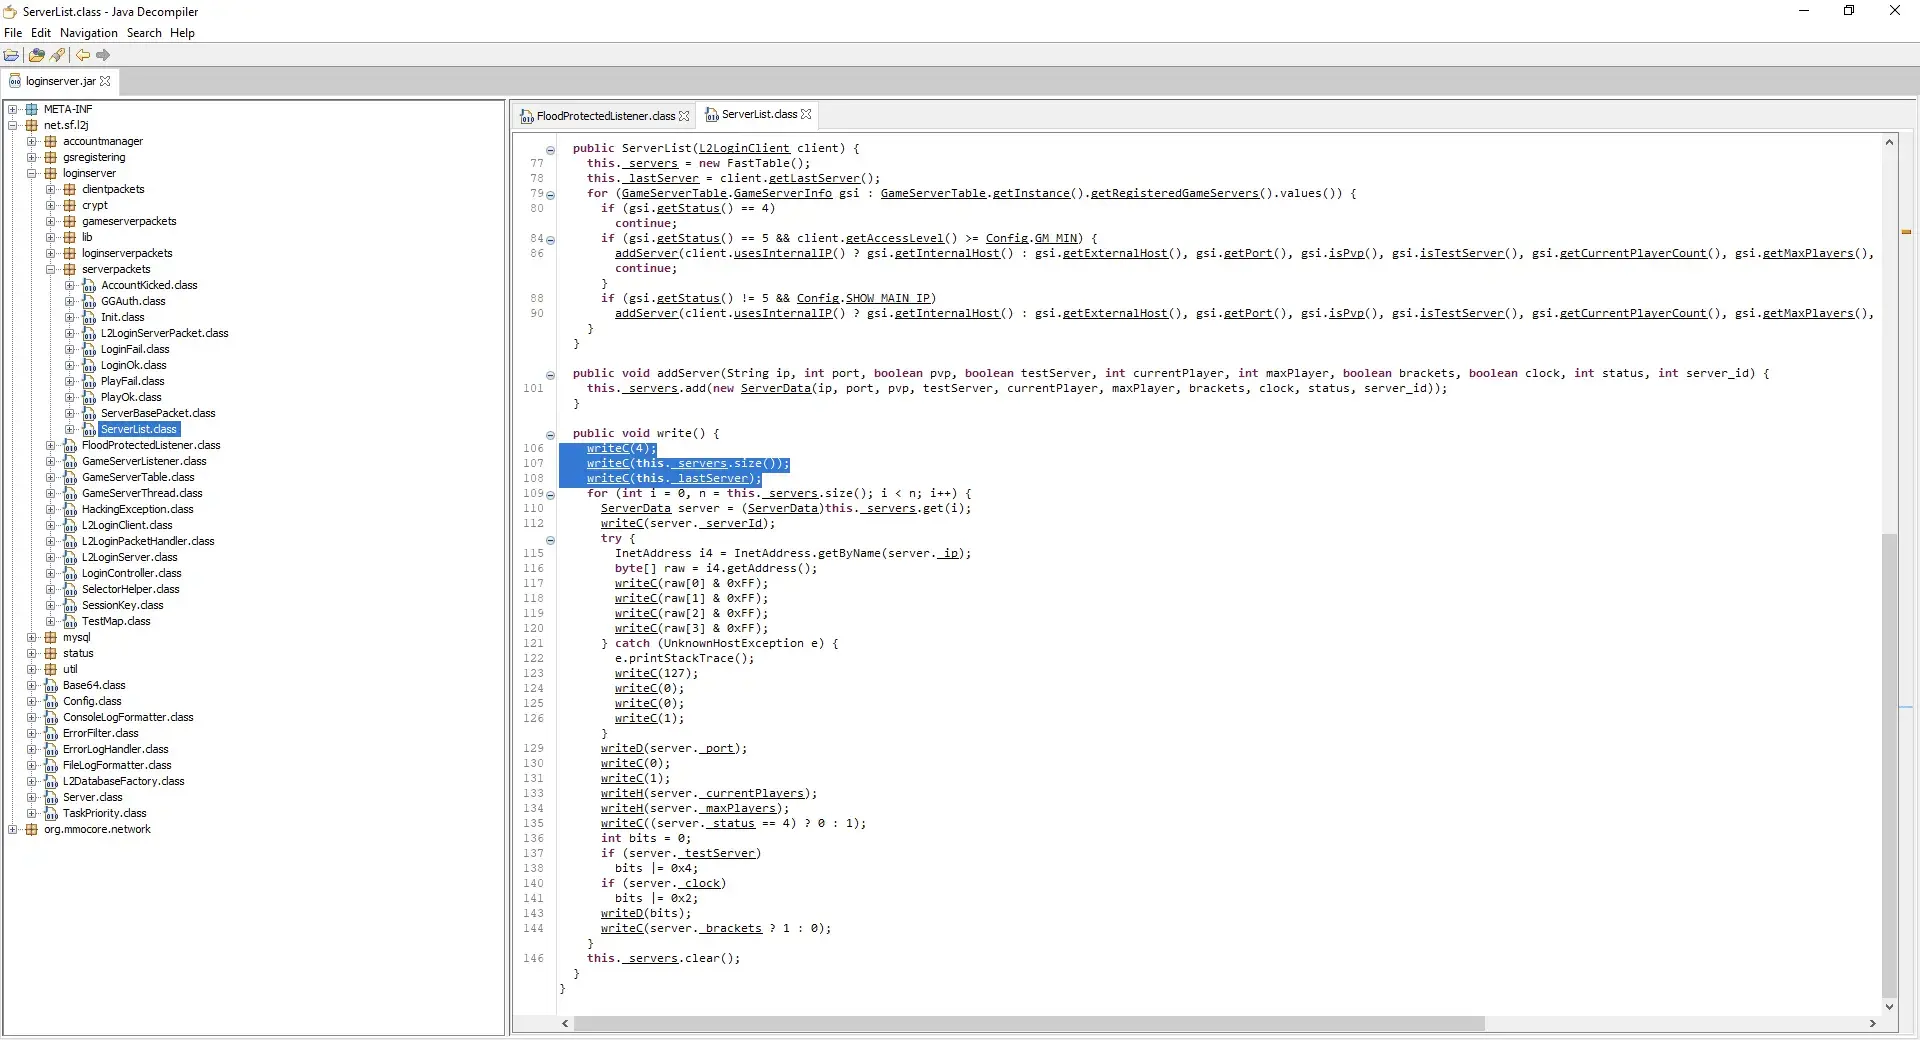Viewport: 1920px width, 1040px height.
Task: Click the vertical scrollbar down arrow
Action: (1889, 1007)
